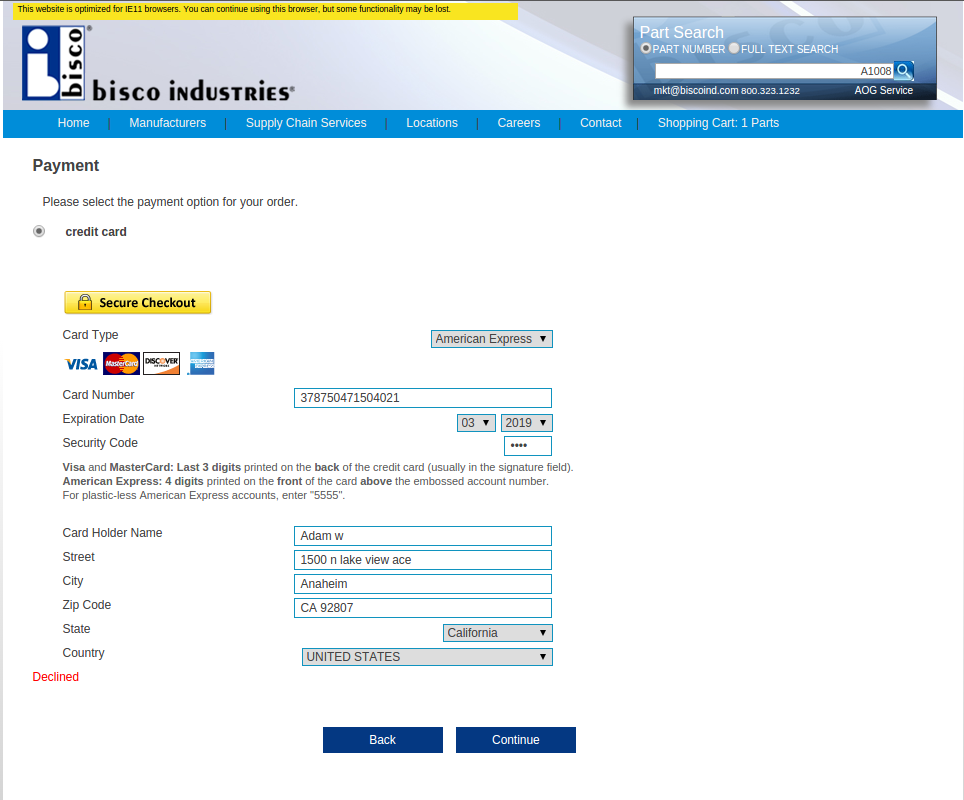
Task: Click the 'credit card' label text
Action: point(96,232)
